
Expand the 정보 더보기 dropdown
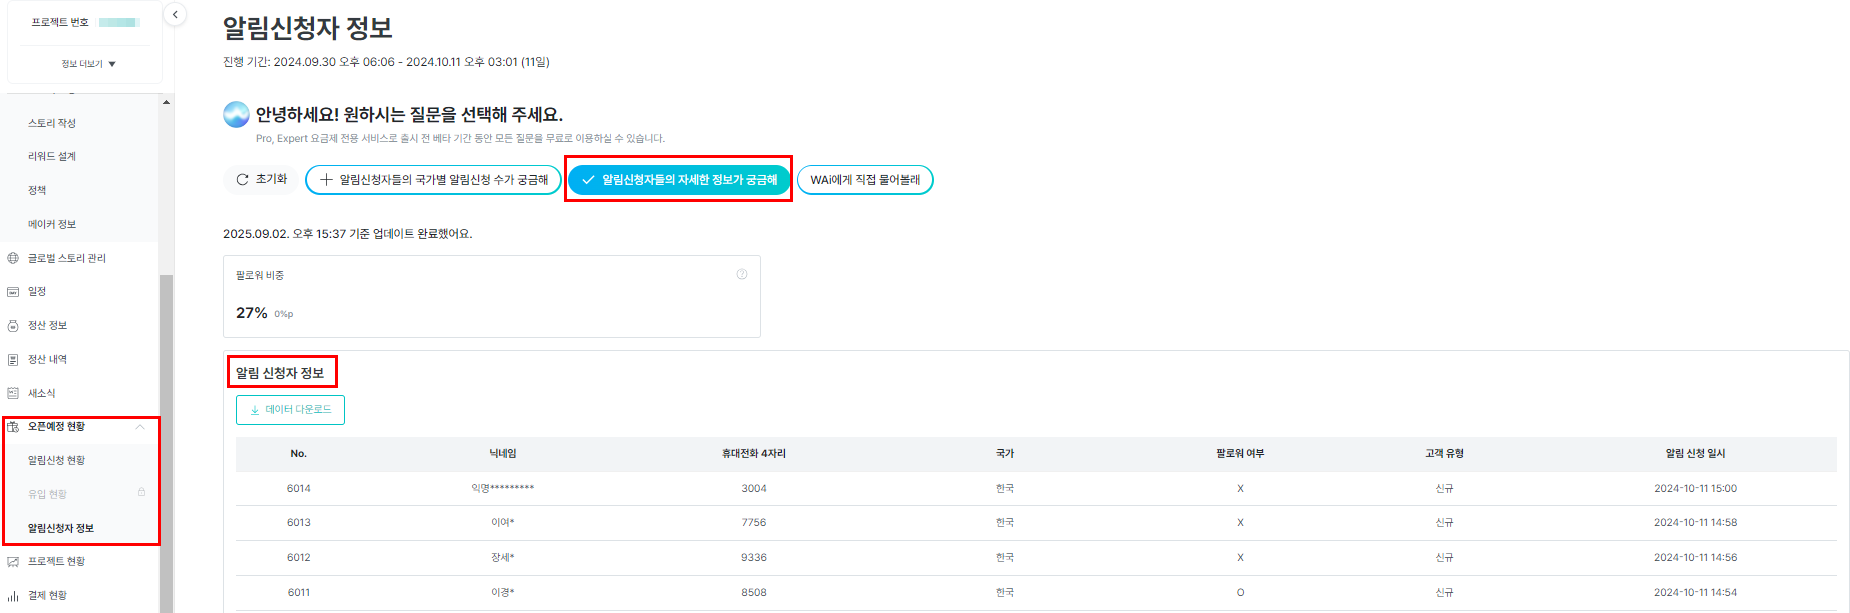88,64
